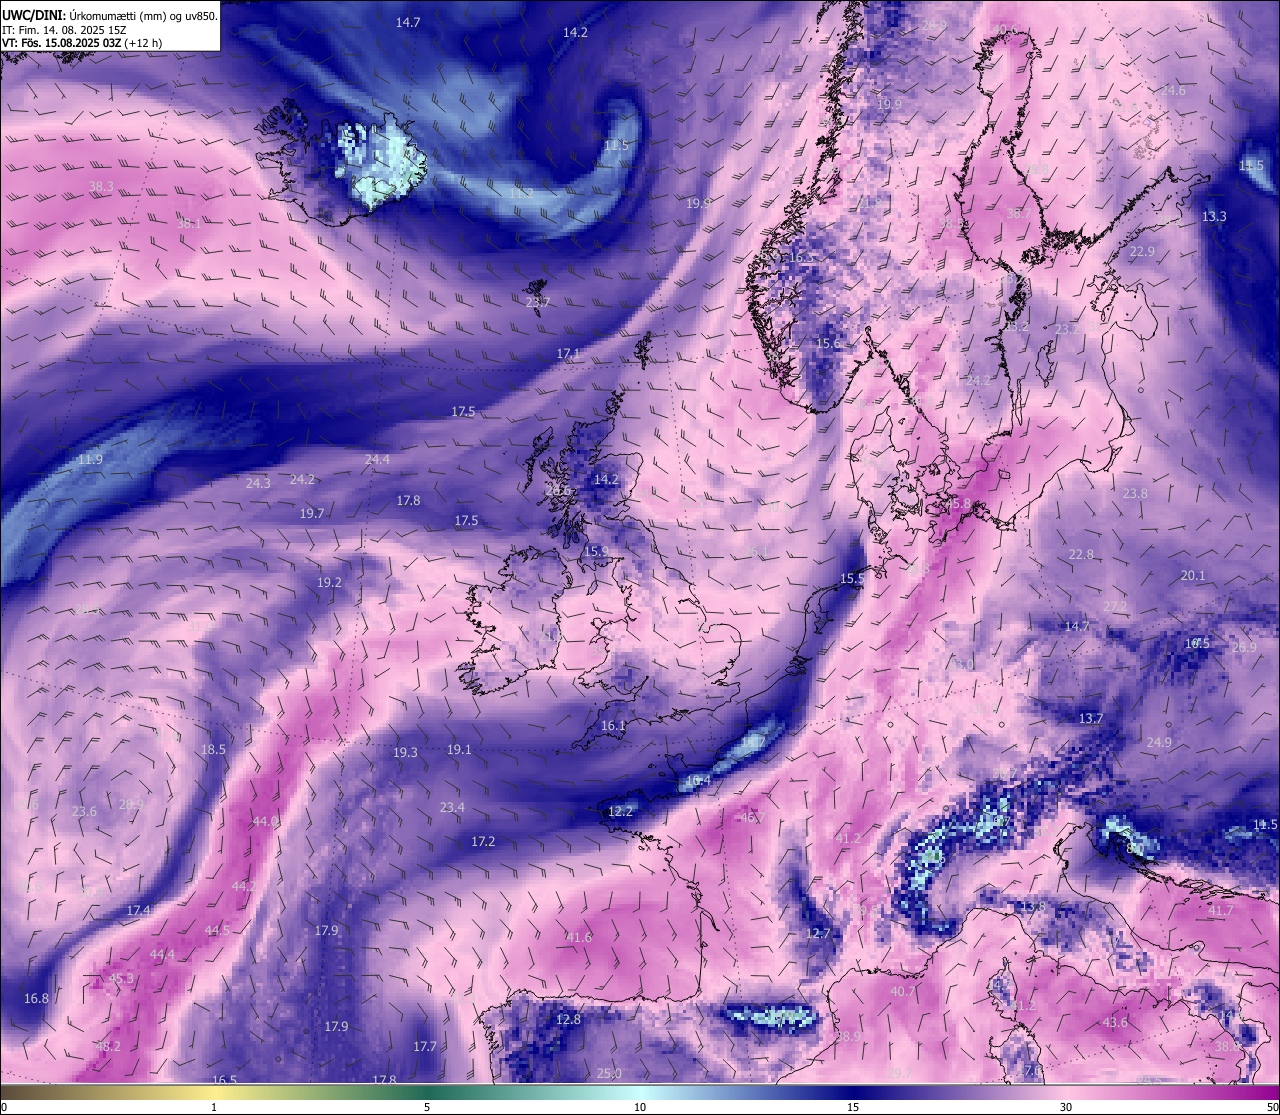Click the '11.9' value in the Atlantic

point(90,459)
